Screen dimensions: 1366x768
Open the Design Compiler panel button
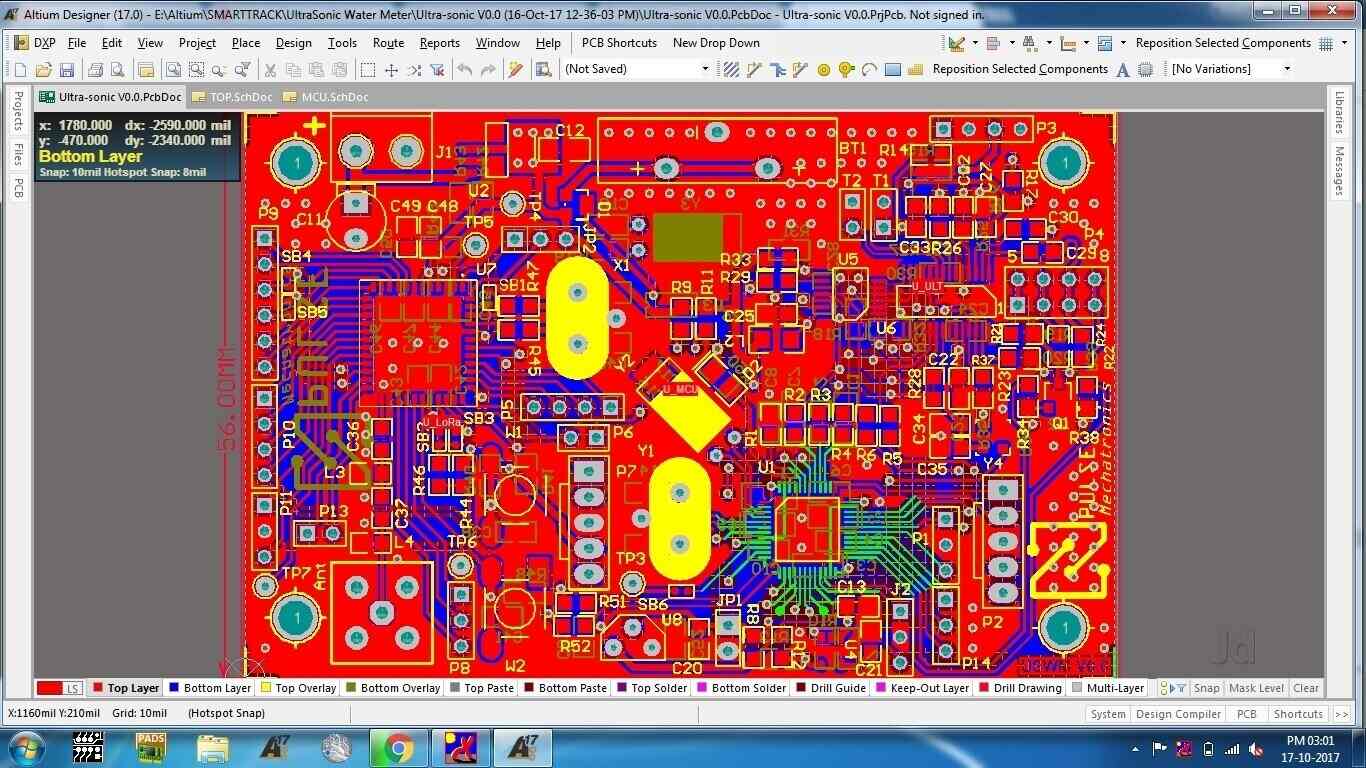1178,714
